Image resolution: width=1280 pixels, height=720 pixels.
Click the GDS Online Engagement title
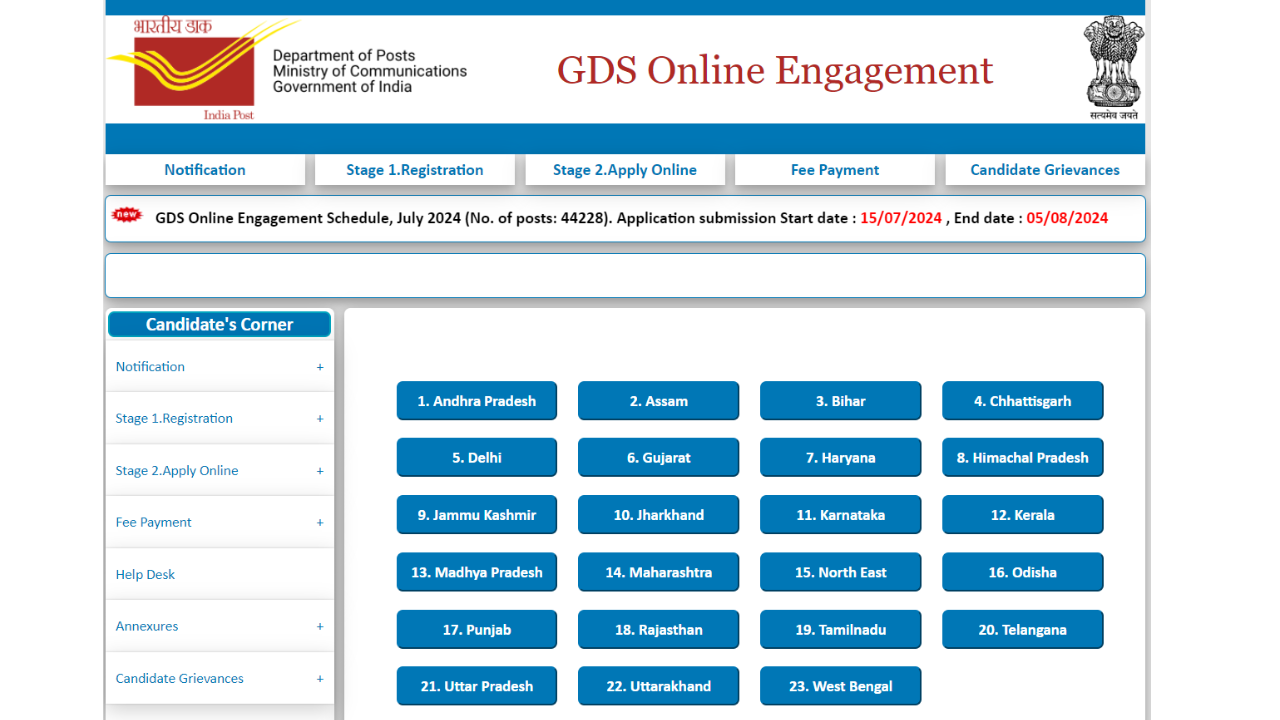775,70
